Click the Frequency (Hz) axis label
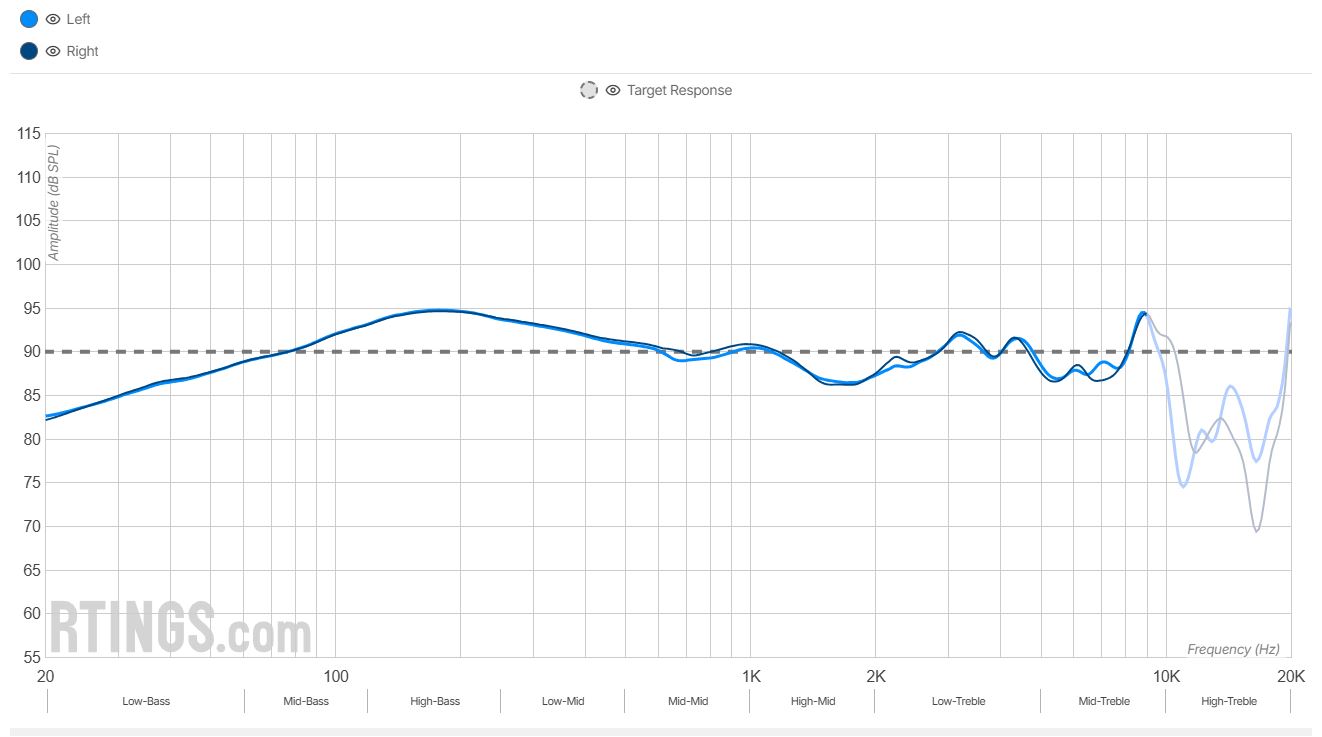This screenshot has height=737, width=1322. tap(1233, 649)
